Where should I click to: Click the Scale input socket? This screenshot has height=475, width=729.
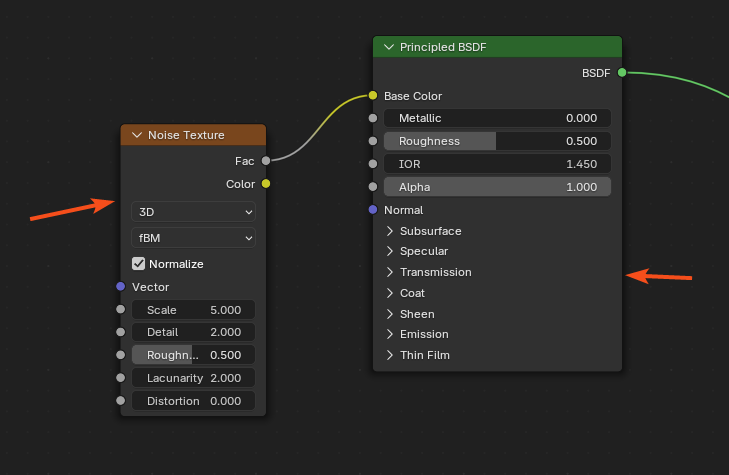click(x=120, y=309)
